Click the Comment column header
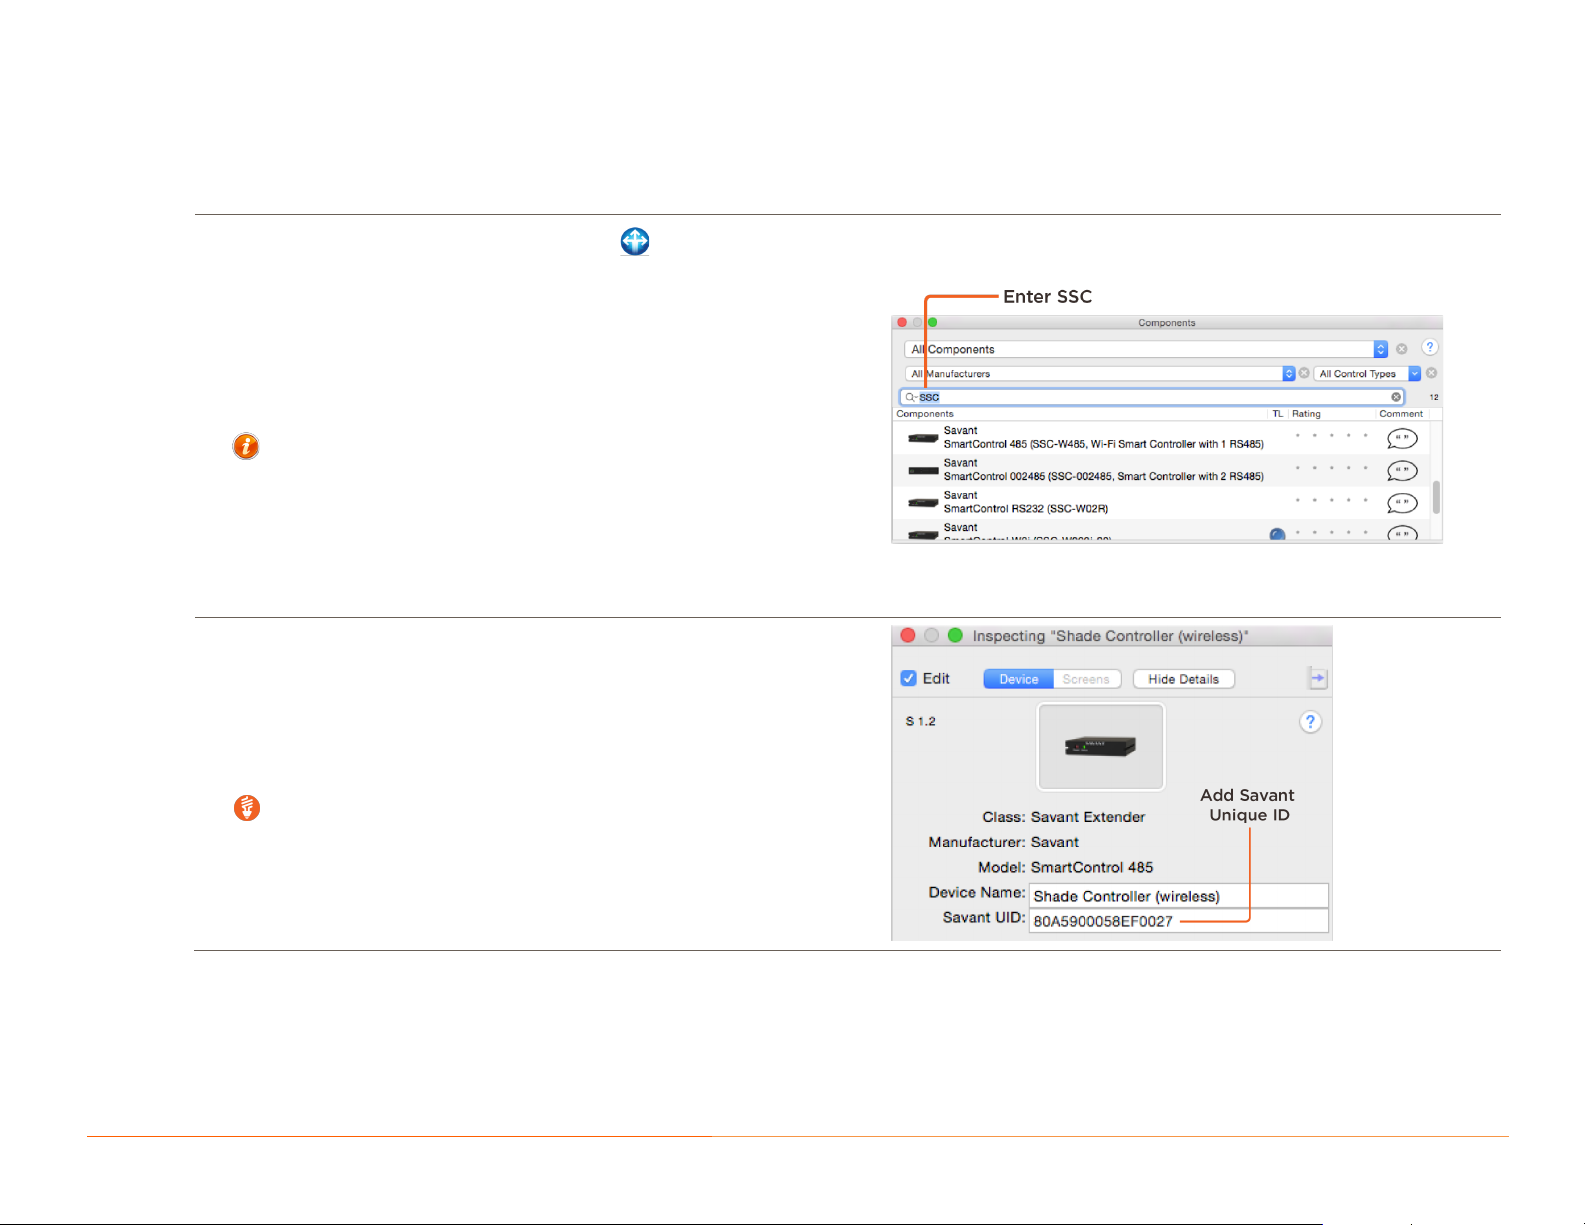The image size is (1585, 1225). (1401, 414)
